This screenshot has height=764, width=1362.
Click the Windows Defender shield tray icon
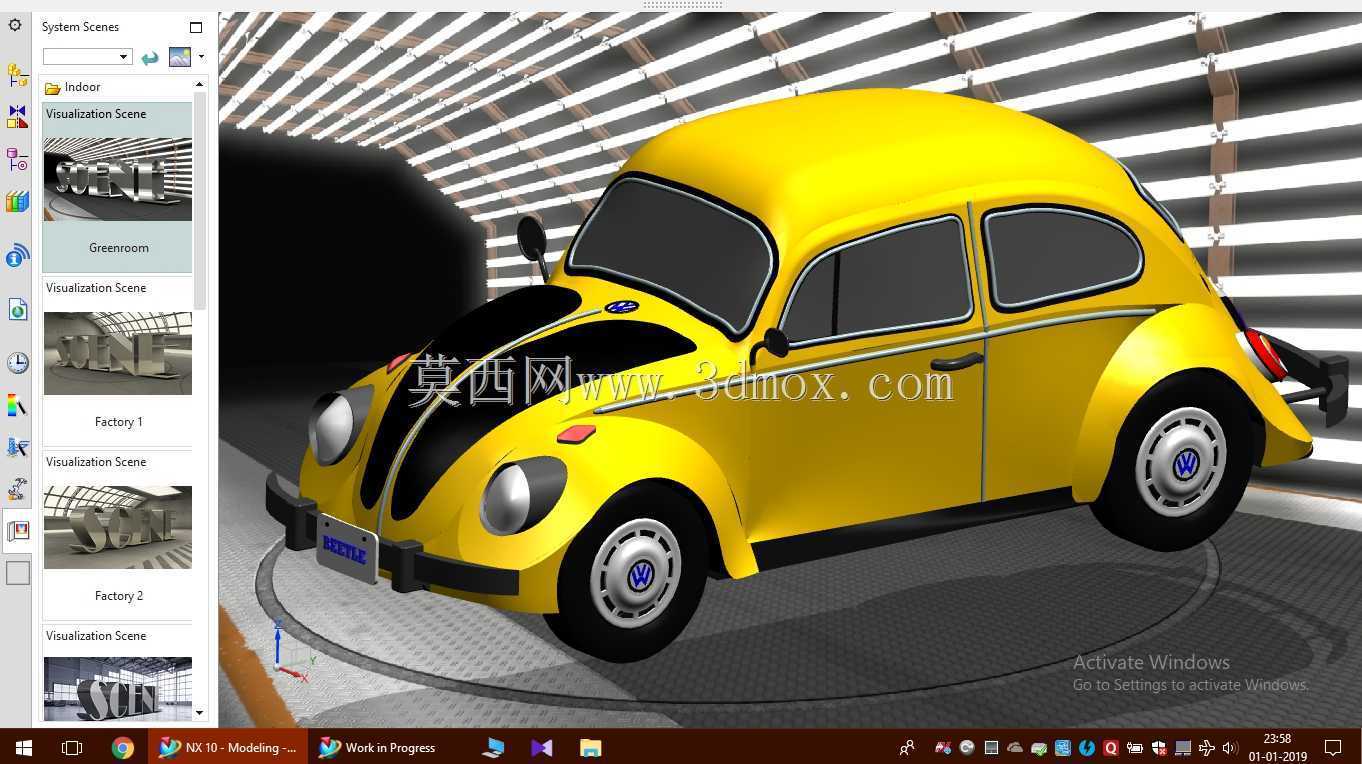tap(1159, 747)
